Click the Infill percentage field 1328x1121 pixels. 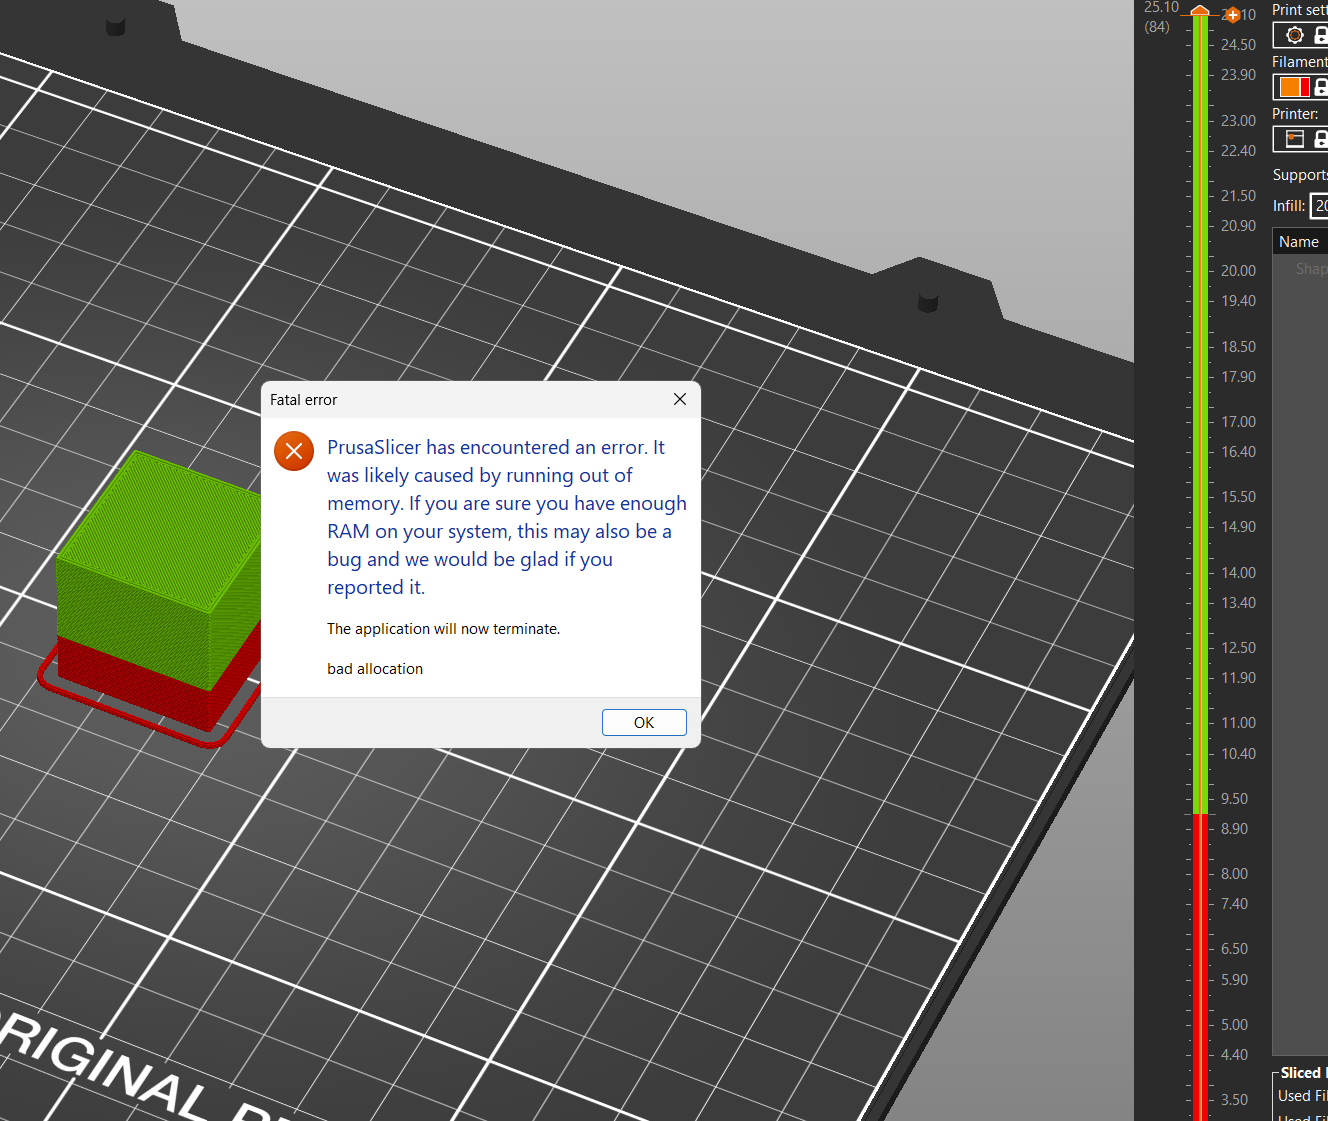point(1321,206)
